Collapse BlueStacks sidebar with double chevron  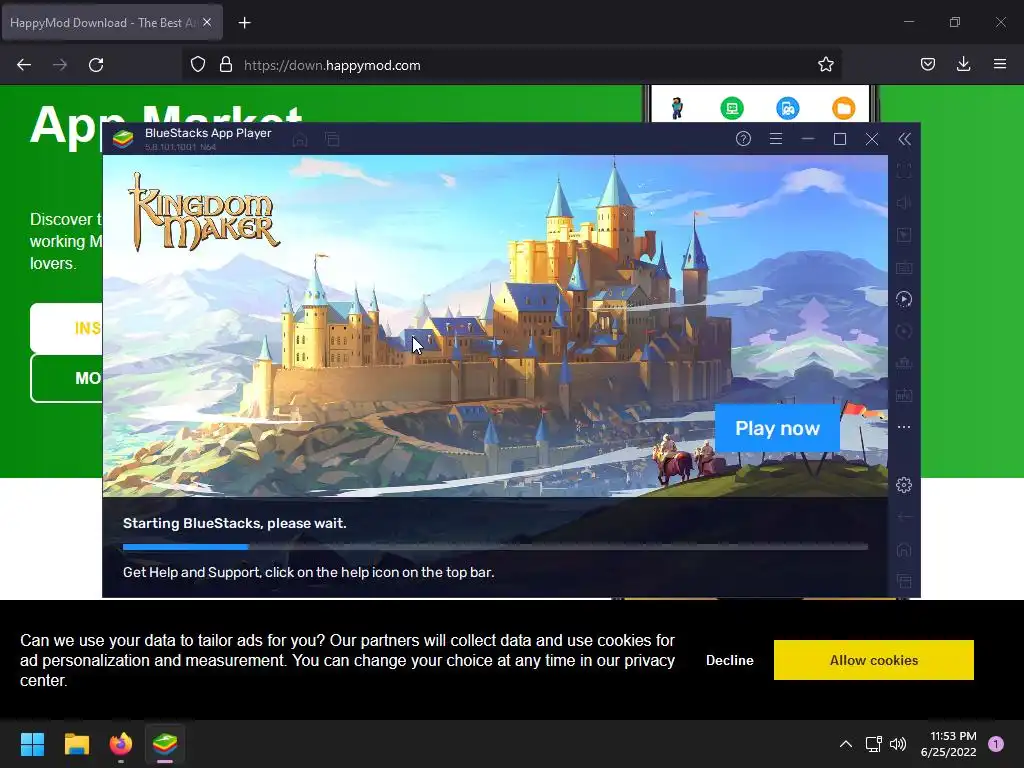pos(904,138)
